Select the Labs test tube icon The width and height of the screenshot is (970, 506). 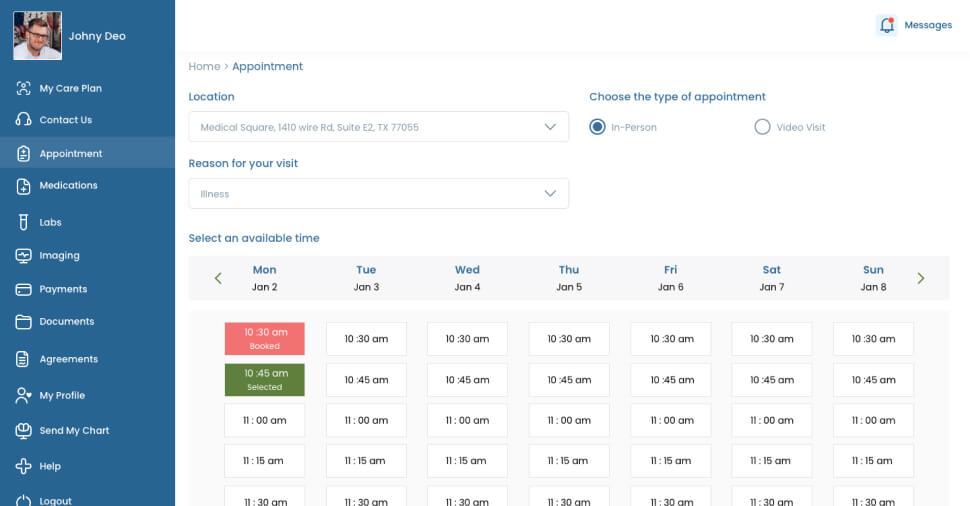pyautogui.click(x=23, y=222)
